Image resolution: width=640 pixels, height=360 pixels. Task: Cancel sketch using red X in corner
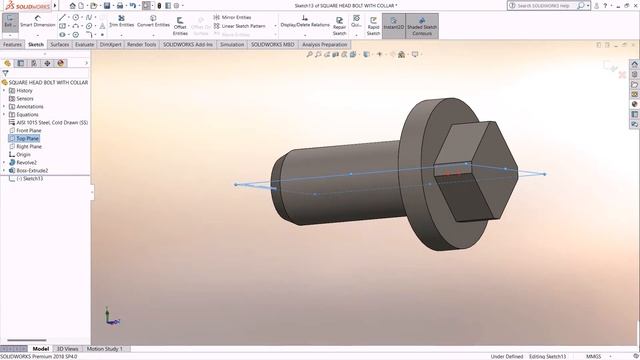[622, 75]
